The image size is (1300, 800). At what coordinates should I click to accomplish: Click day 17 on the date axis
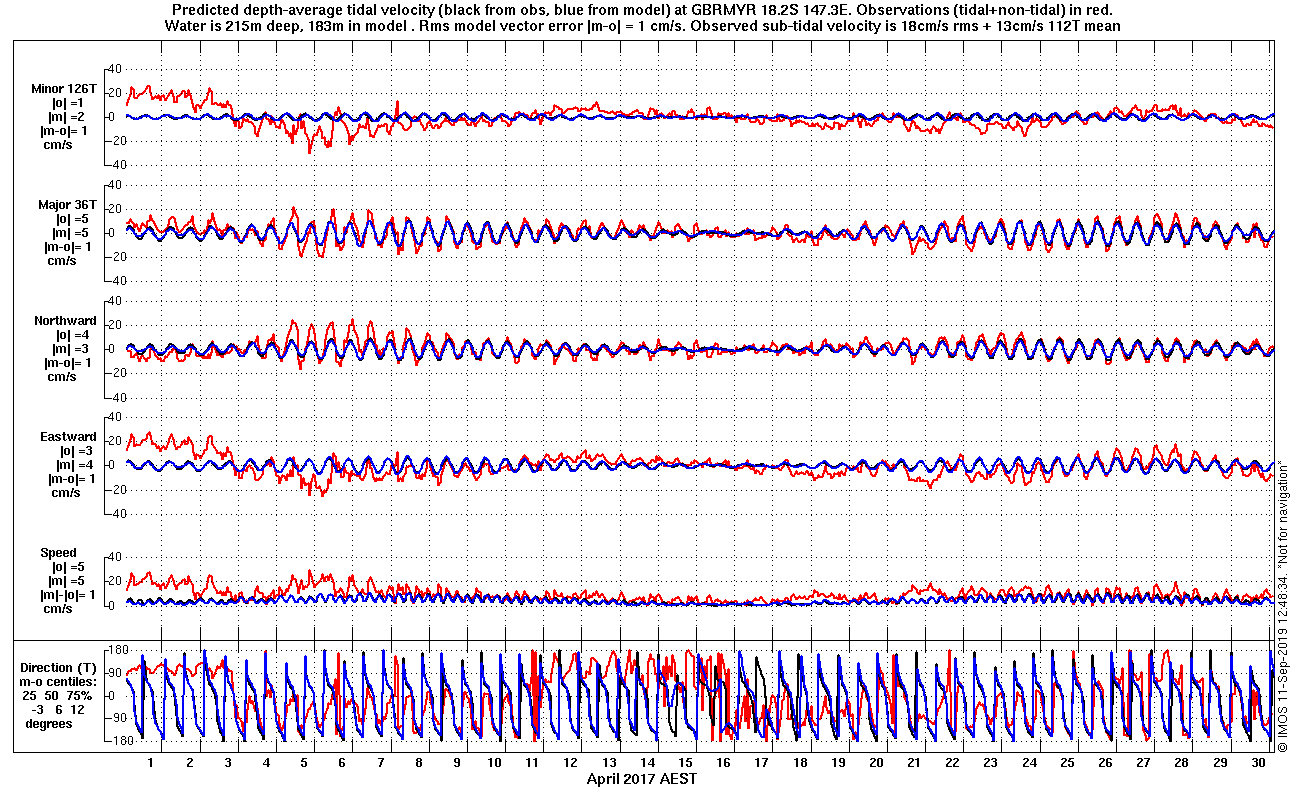point(762,763)
